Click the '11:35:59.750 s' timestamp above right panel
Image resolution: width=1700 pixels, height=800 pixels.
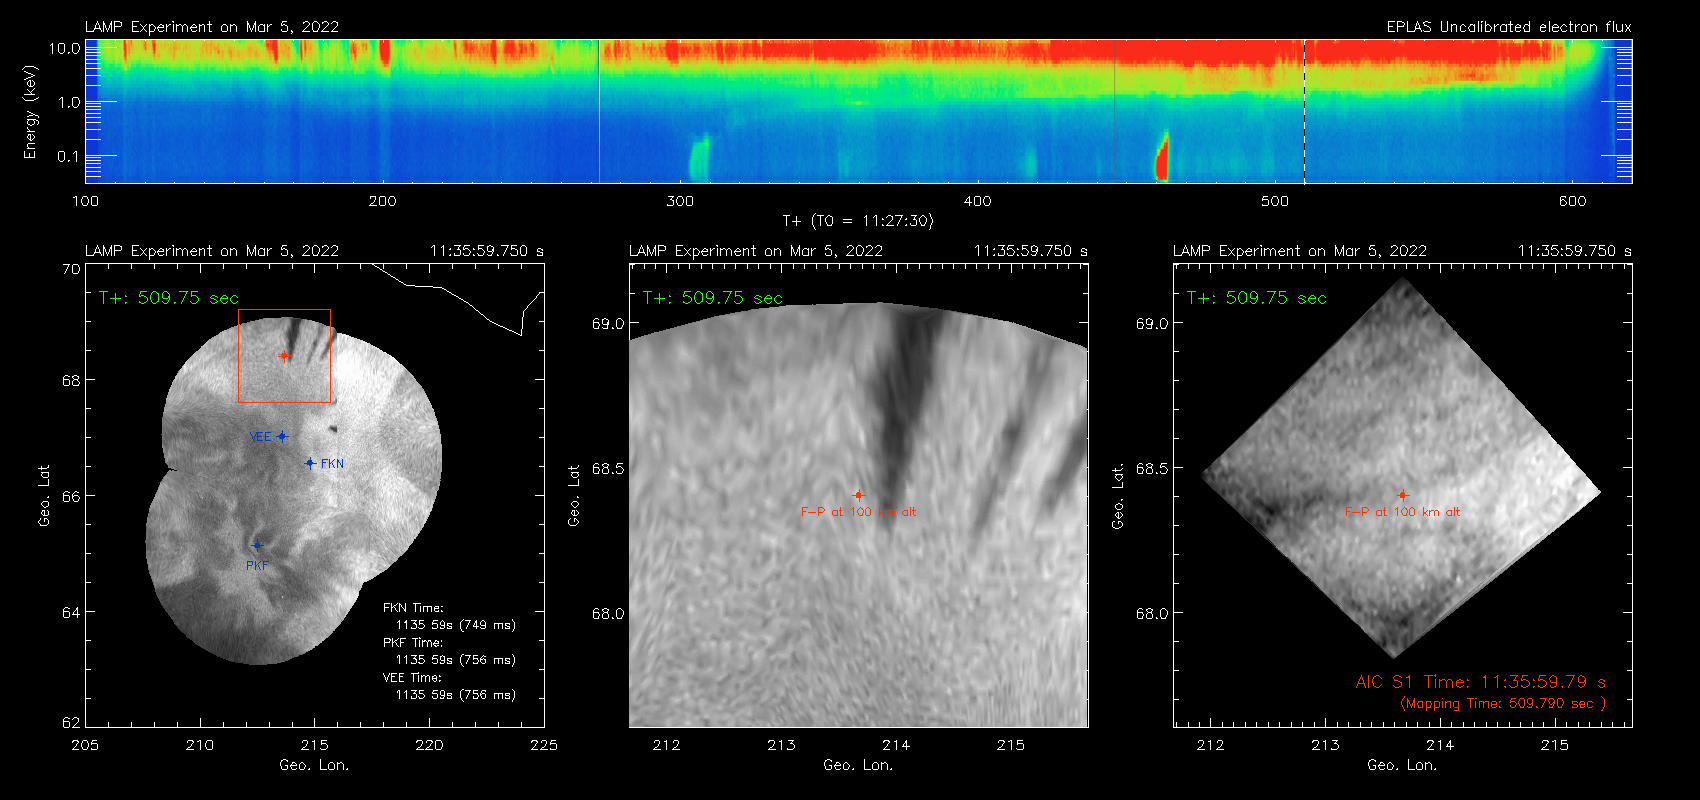coord(1575,251)
